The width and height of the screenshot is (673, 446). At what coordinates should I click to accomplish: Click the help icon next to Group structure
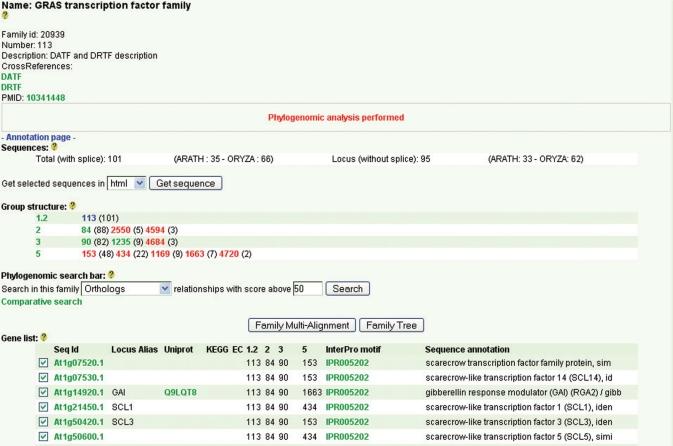click(x=71, y=206)
